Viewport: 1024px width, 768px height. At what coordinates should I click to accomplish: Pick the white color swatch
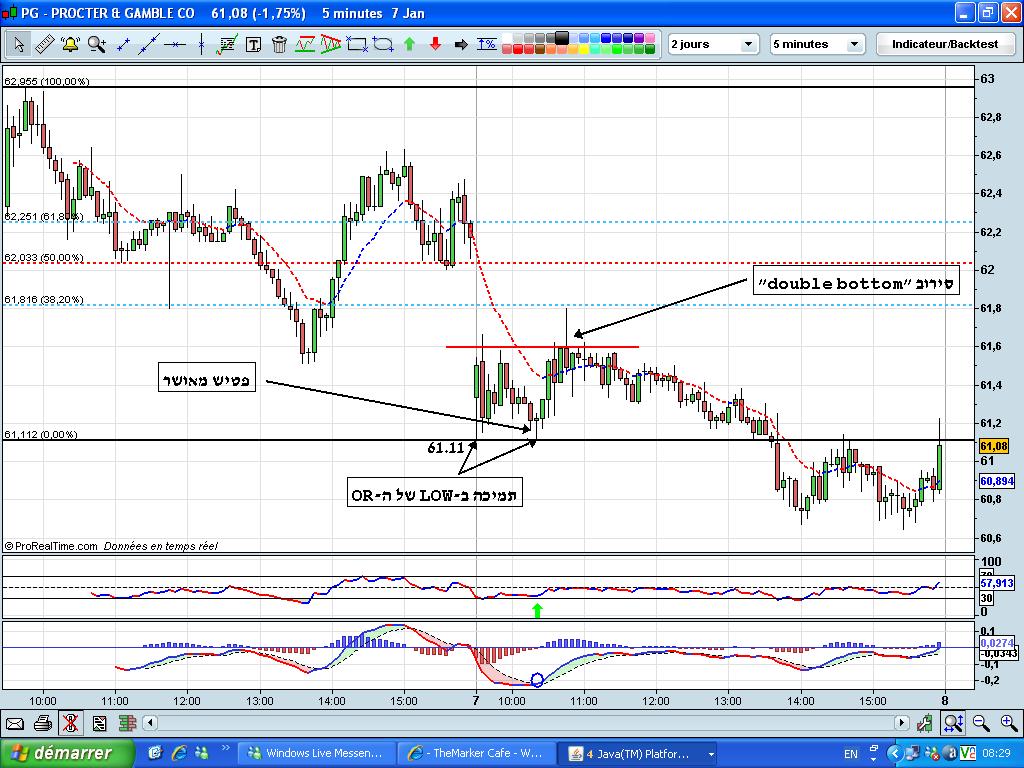(x=507, y=38)
